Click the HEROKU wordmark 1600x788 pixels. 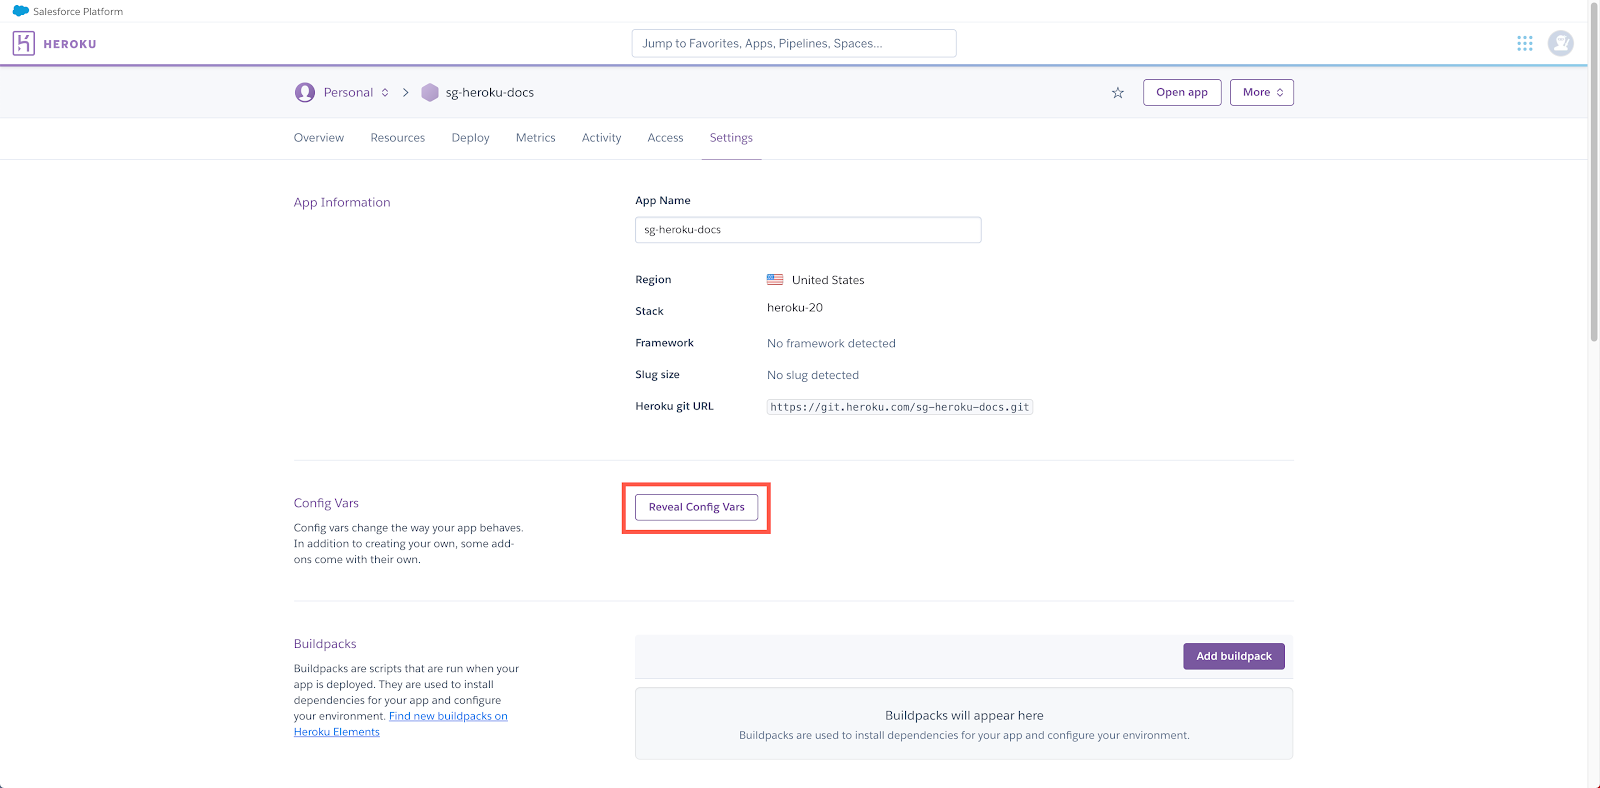tap(70, 44)
